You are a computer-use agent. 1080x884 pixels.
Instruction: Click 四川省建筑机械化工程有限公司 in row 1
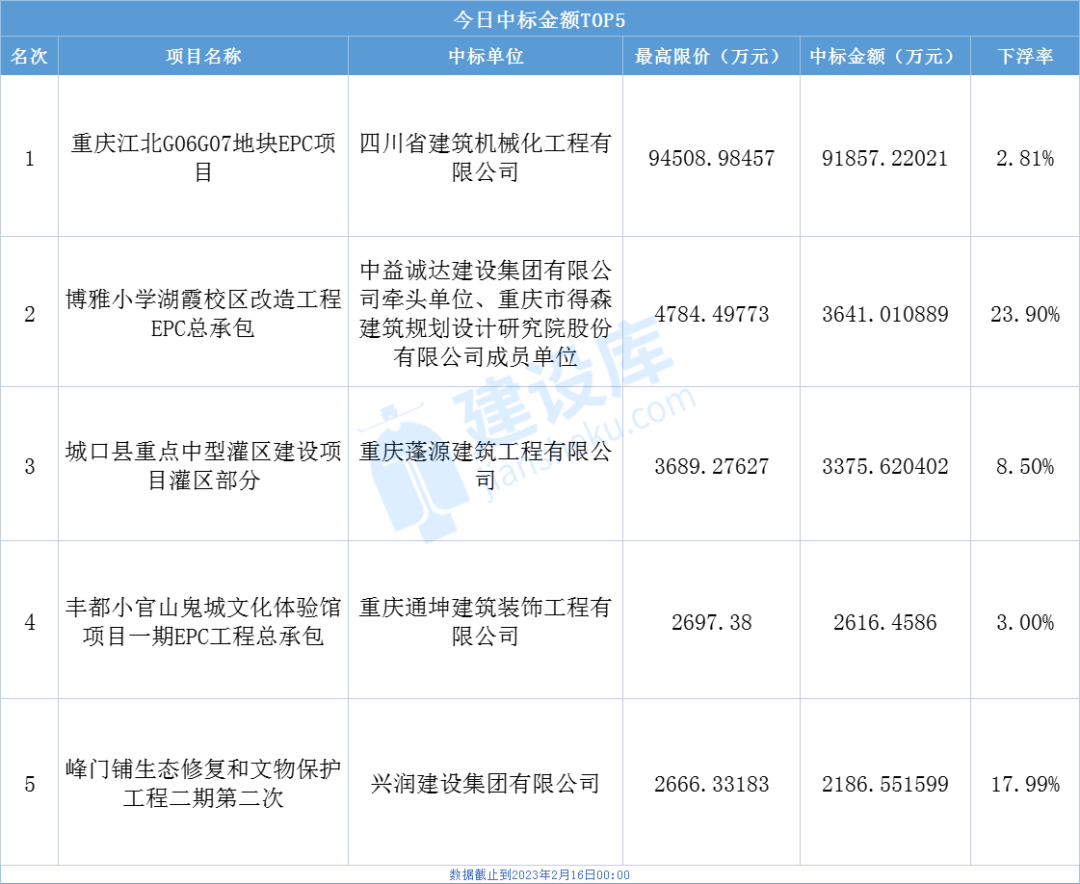point(484,158)
